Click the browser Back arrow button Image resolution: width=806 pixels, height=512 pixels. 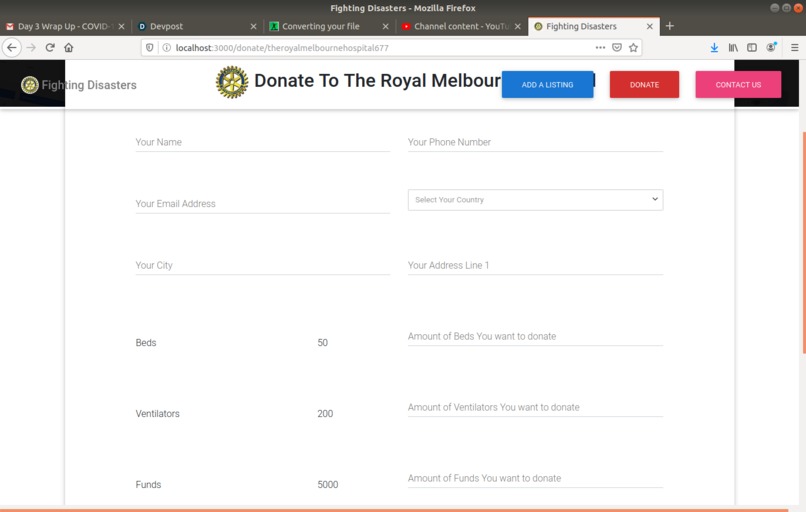(x=12, y=47)
